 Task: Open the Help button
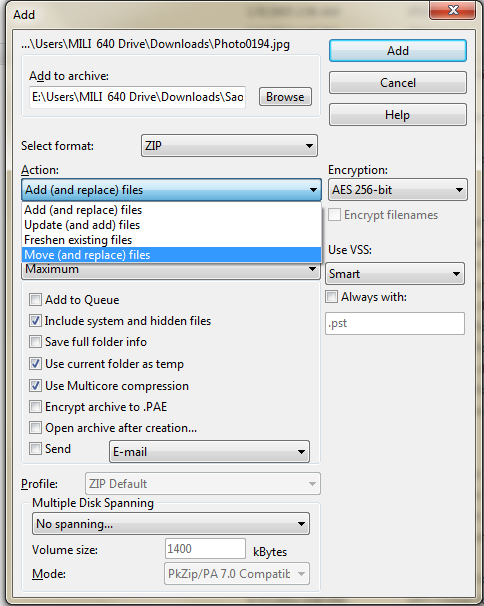click(398, 114)
